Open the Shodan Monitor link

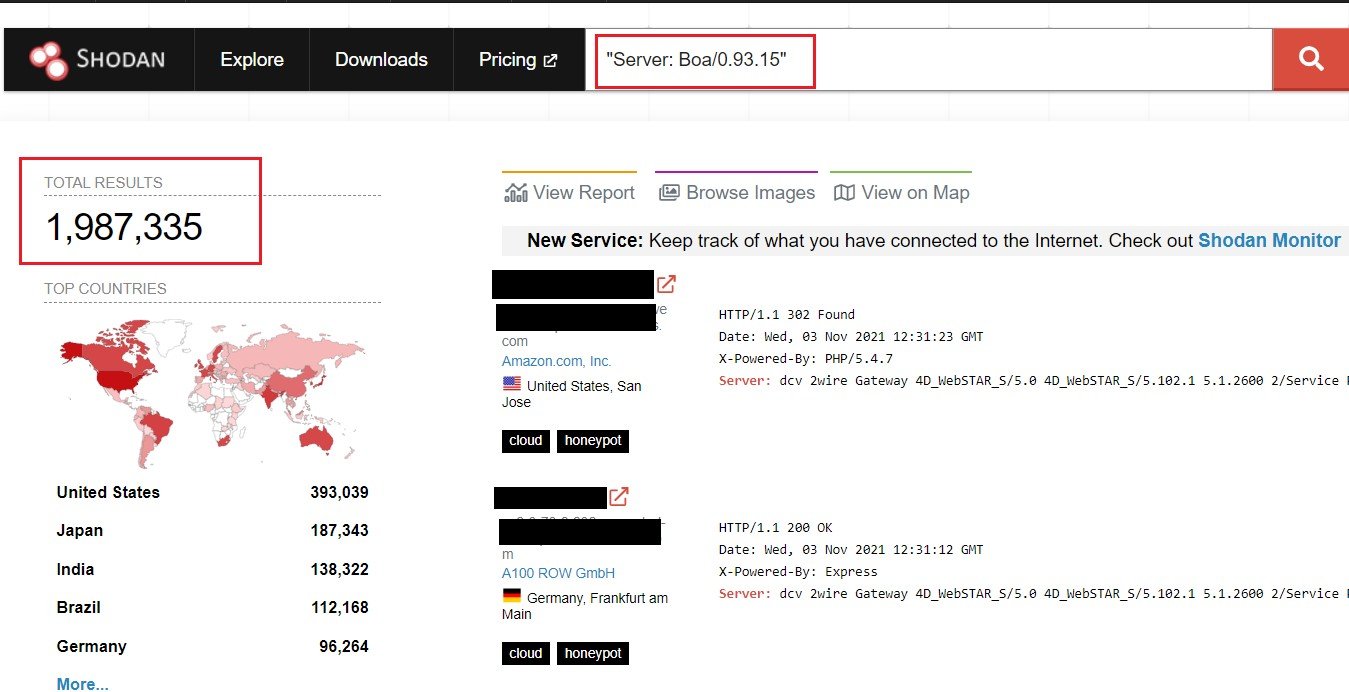pyautogui.click(x=1269, y=240)
